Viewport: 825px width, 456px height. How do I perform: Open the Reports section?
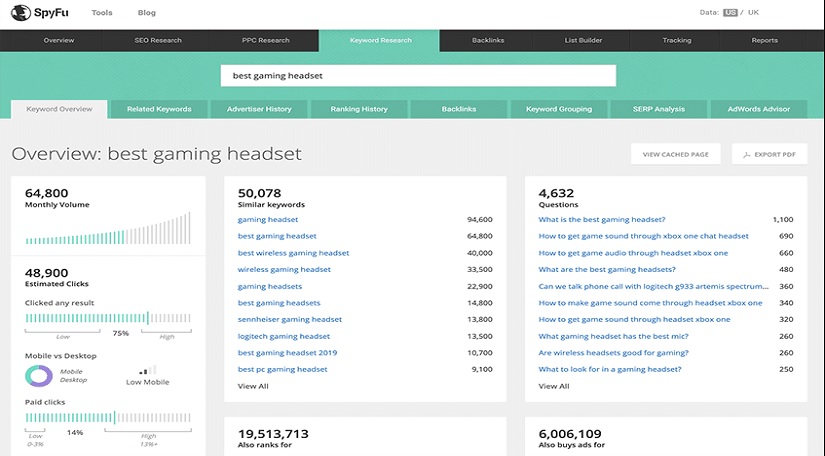click(764, 40)
